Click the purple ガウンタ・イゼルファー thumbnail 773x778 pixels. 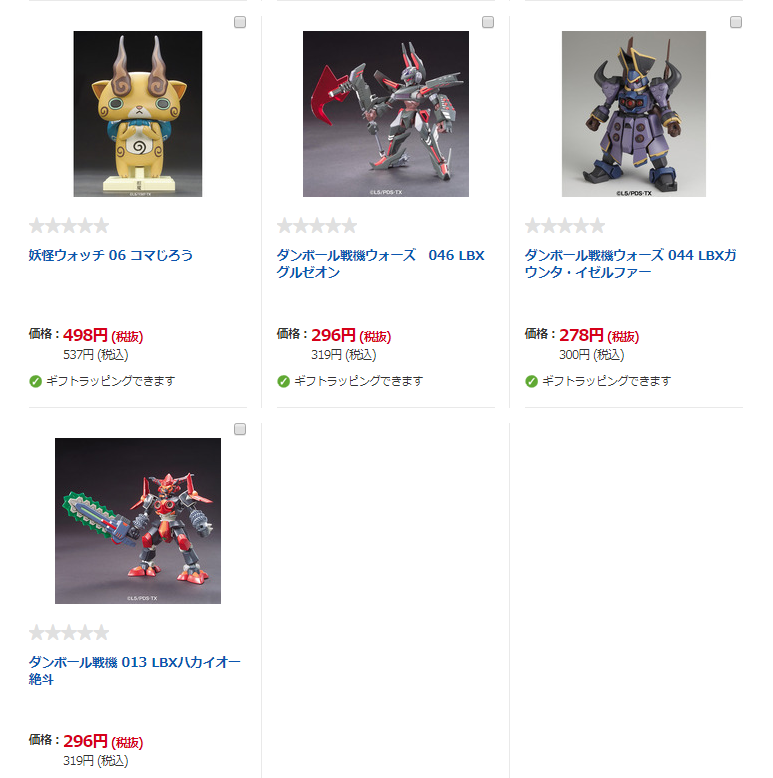634,114
